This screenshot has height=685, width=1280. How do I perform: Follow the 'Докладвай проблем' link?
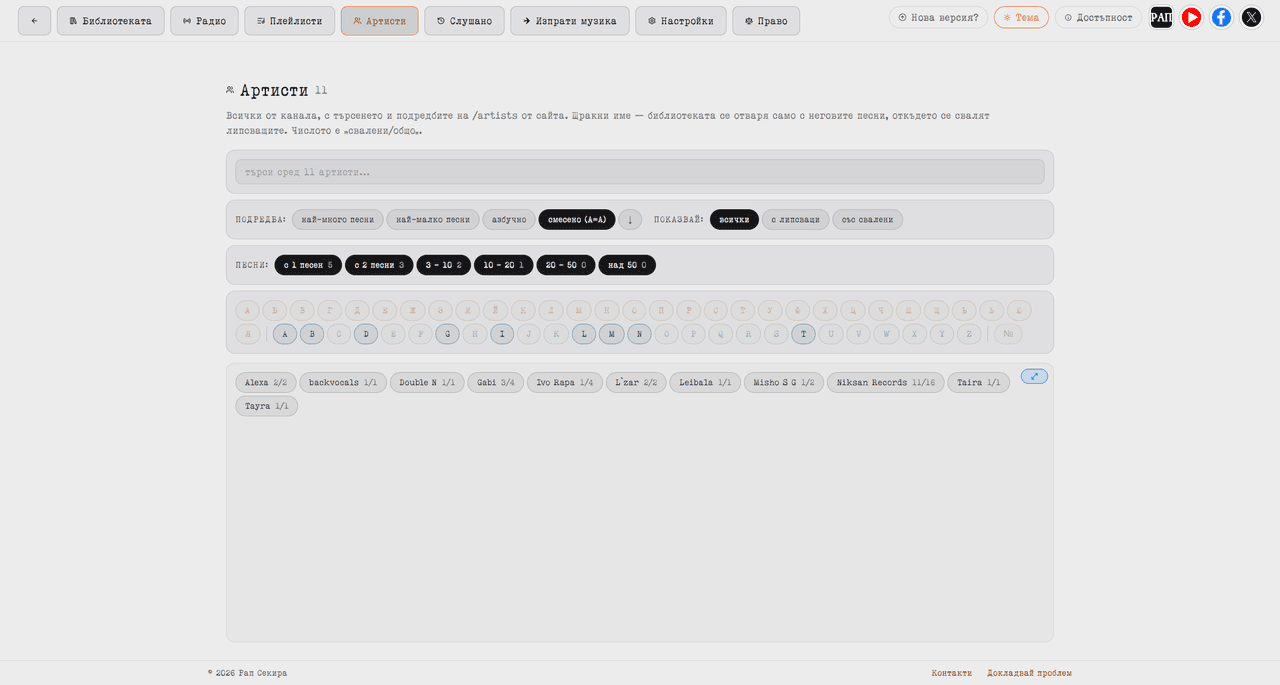[x=1029, y=673]
